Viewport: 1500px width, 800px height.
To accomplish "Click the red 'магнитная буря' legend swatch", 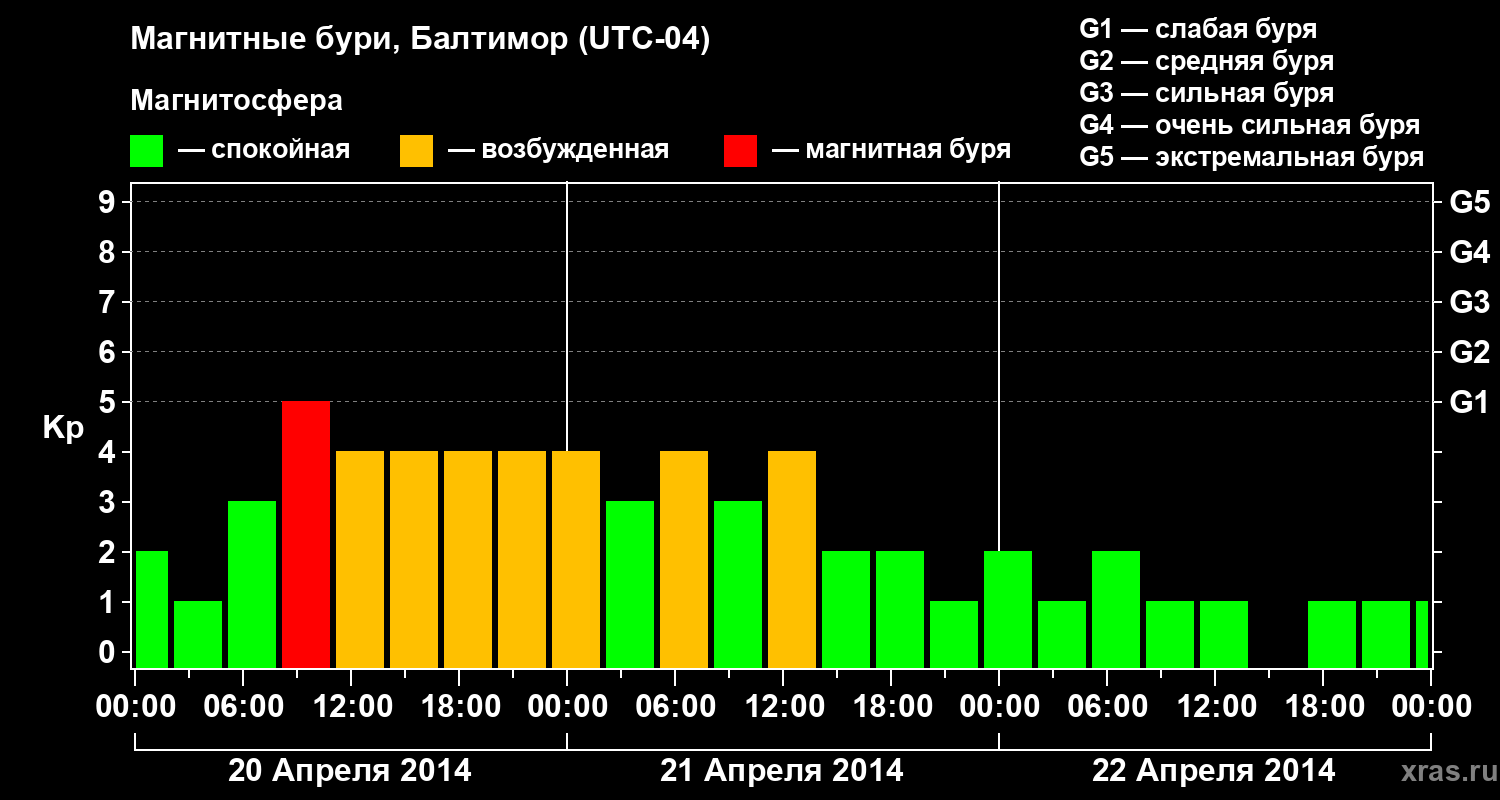I will coord(741,151).
